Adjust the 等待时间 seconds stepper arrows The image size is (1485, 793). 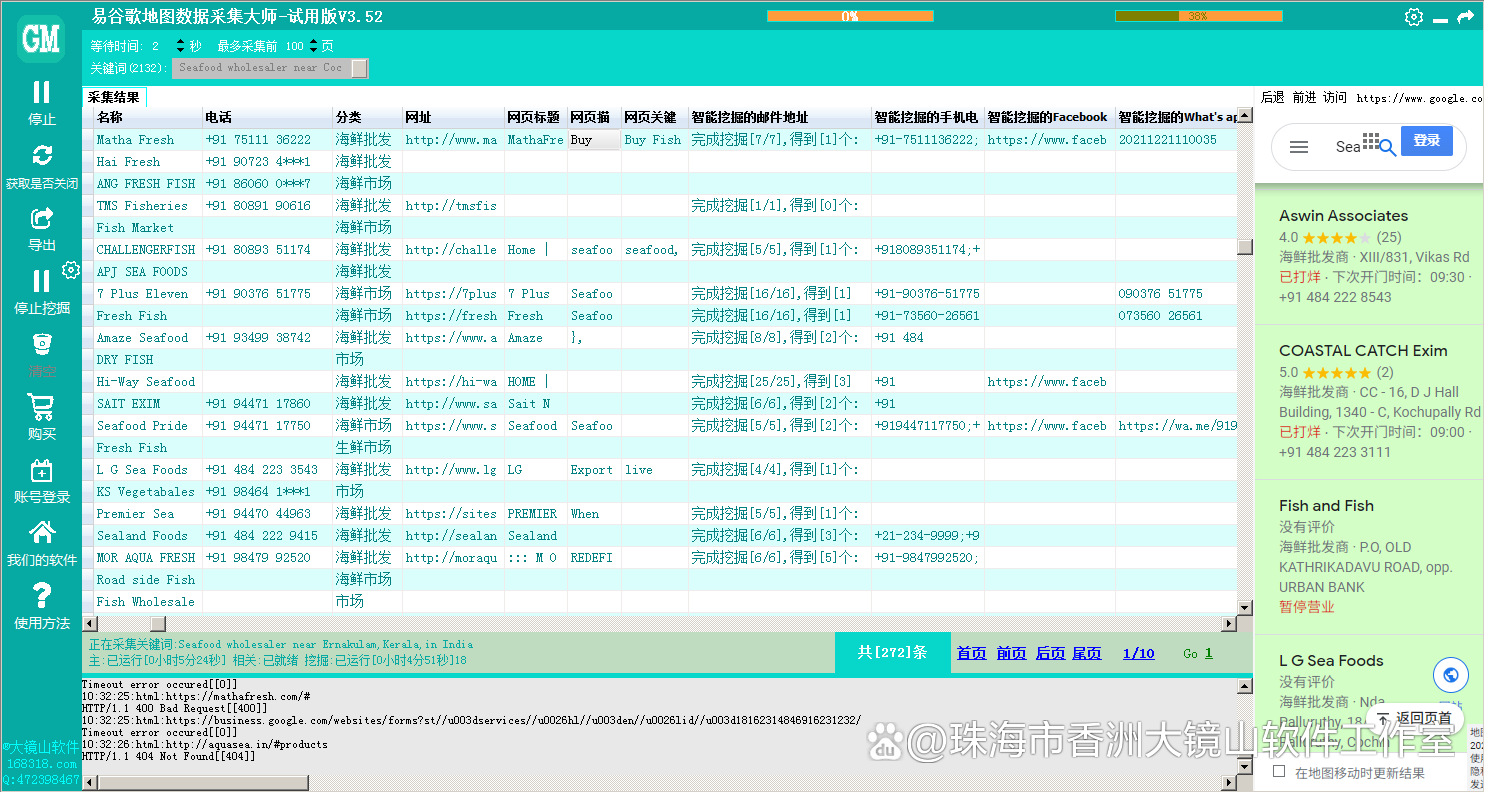pos(180,46)
